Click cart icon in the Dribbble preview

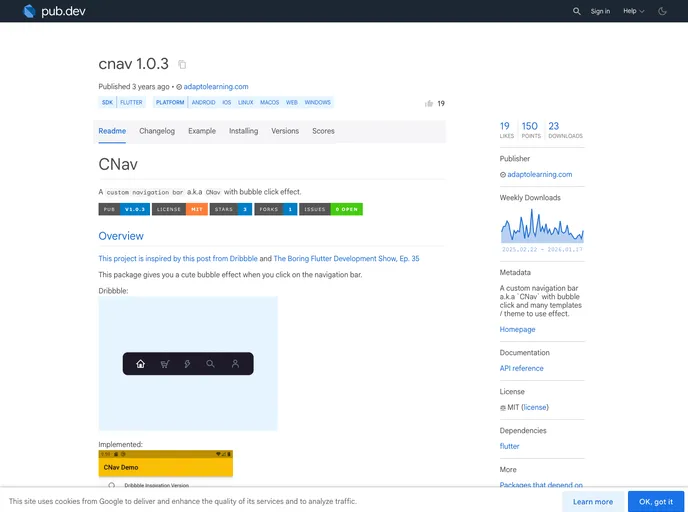pyautogui.click(x=164, y=364)
